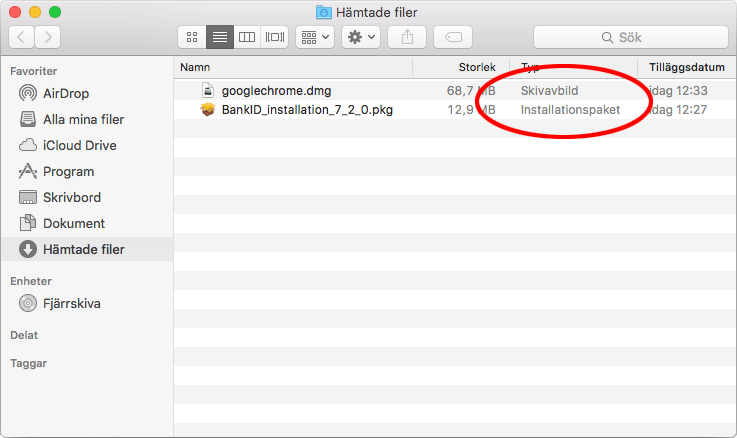Open the arrange-by grouping dropdown
This screenshot has height=438, width=737.
point(315,37)
